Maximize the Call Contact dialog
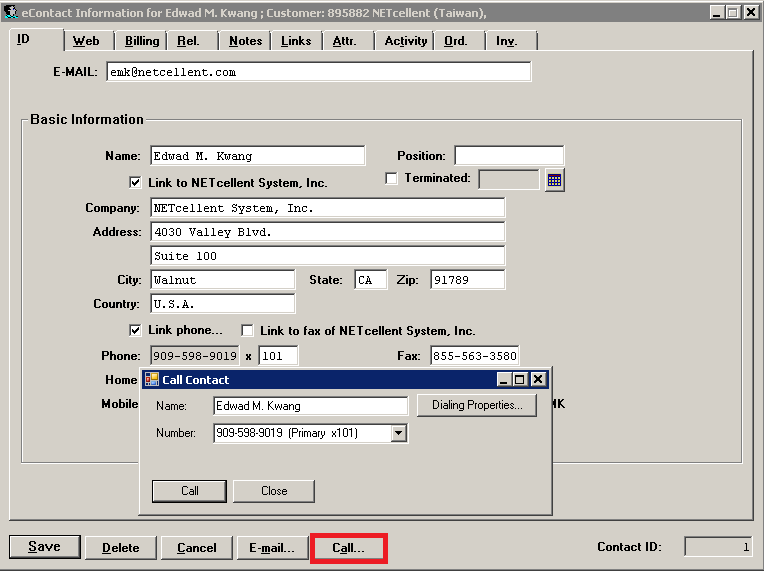 519,380
